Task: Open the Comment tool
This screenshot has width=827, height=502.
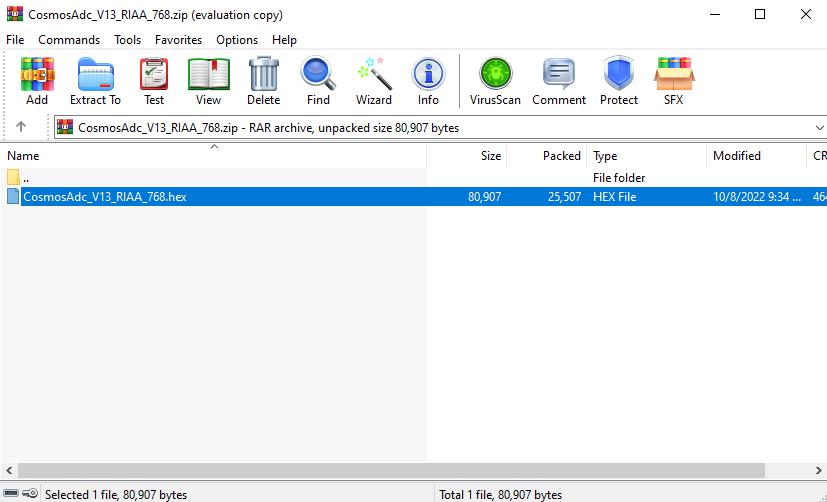Action: [559, 74]
